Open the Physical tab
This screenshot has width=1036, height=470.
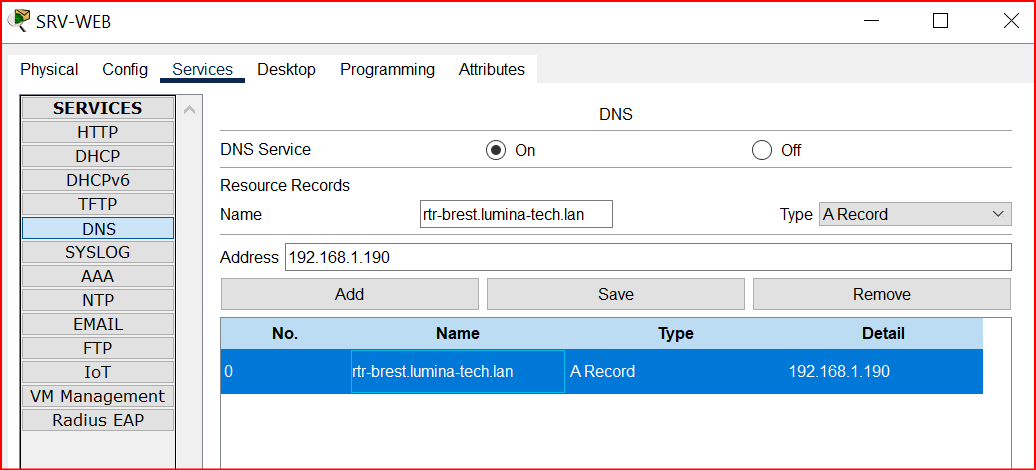tap(49, 69)
